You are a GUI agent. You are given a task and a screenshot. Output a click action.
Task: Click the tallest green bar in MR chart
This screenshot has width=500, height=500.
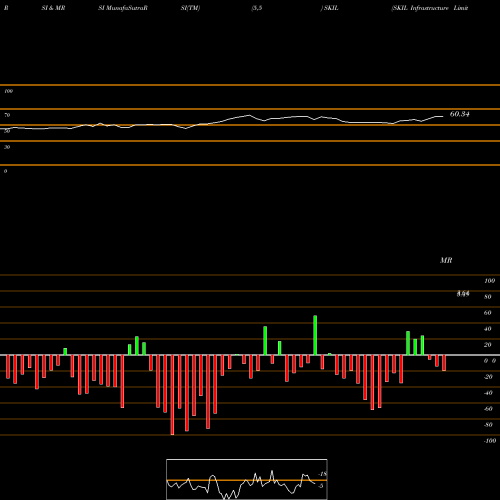[315, 335]
